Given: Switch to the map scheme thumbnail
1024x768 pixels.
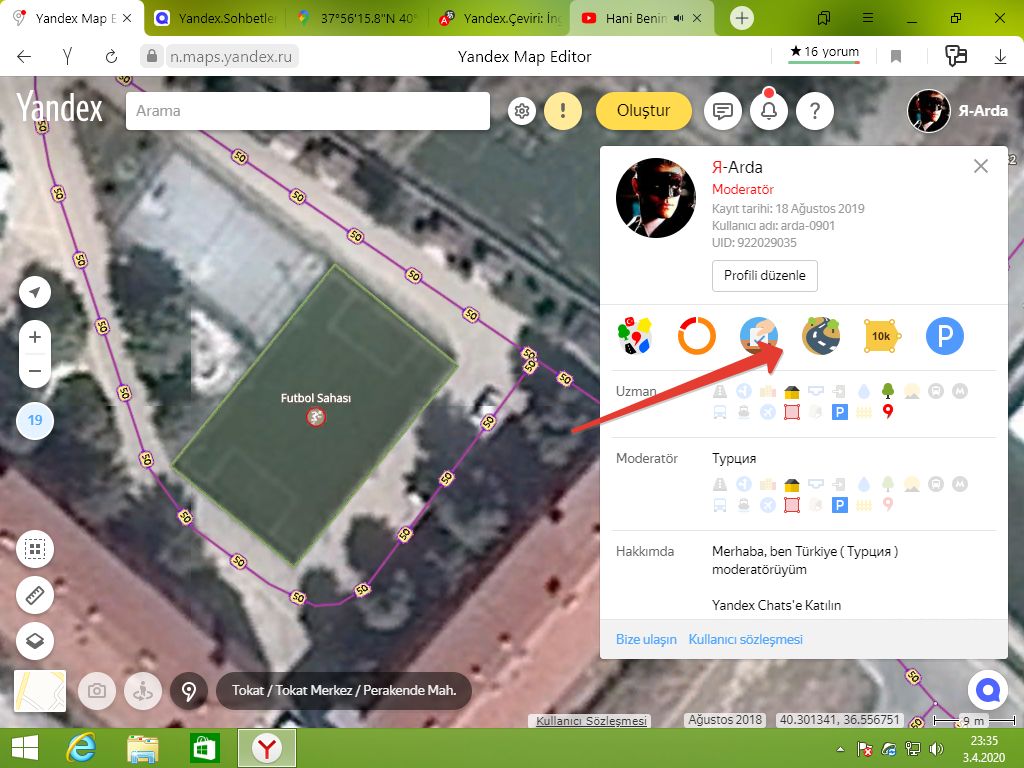Looking at the screenshot, I should coord(40,690).
